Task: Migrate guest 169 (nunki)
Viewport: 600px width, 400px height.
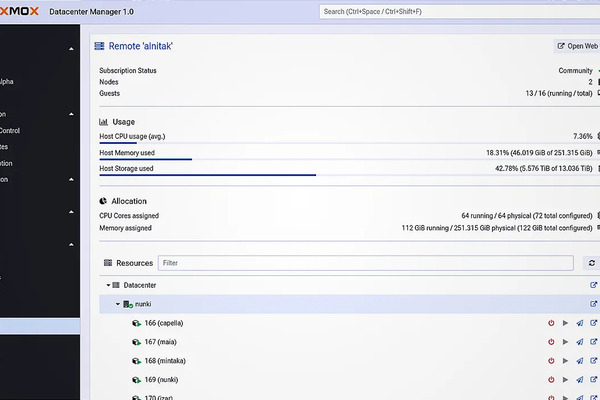Action: click(580, 380)
